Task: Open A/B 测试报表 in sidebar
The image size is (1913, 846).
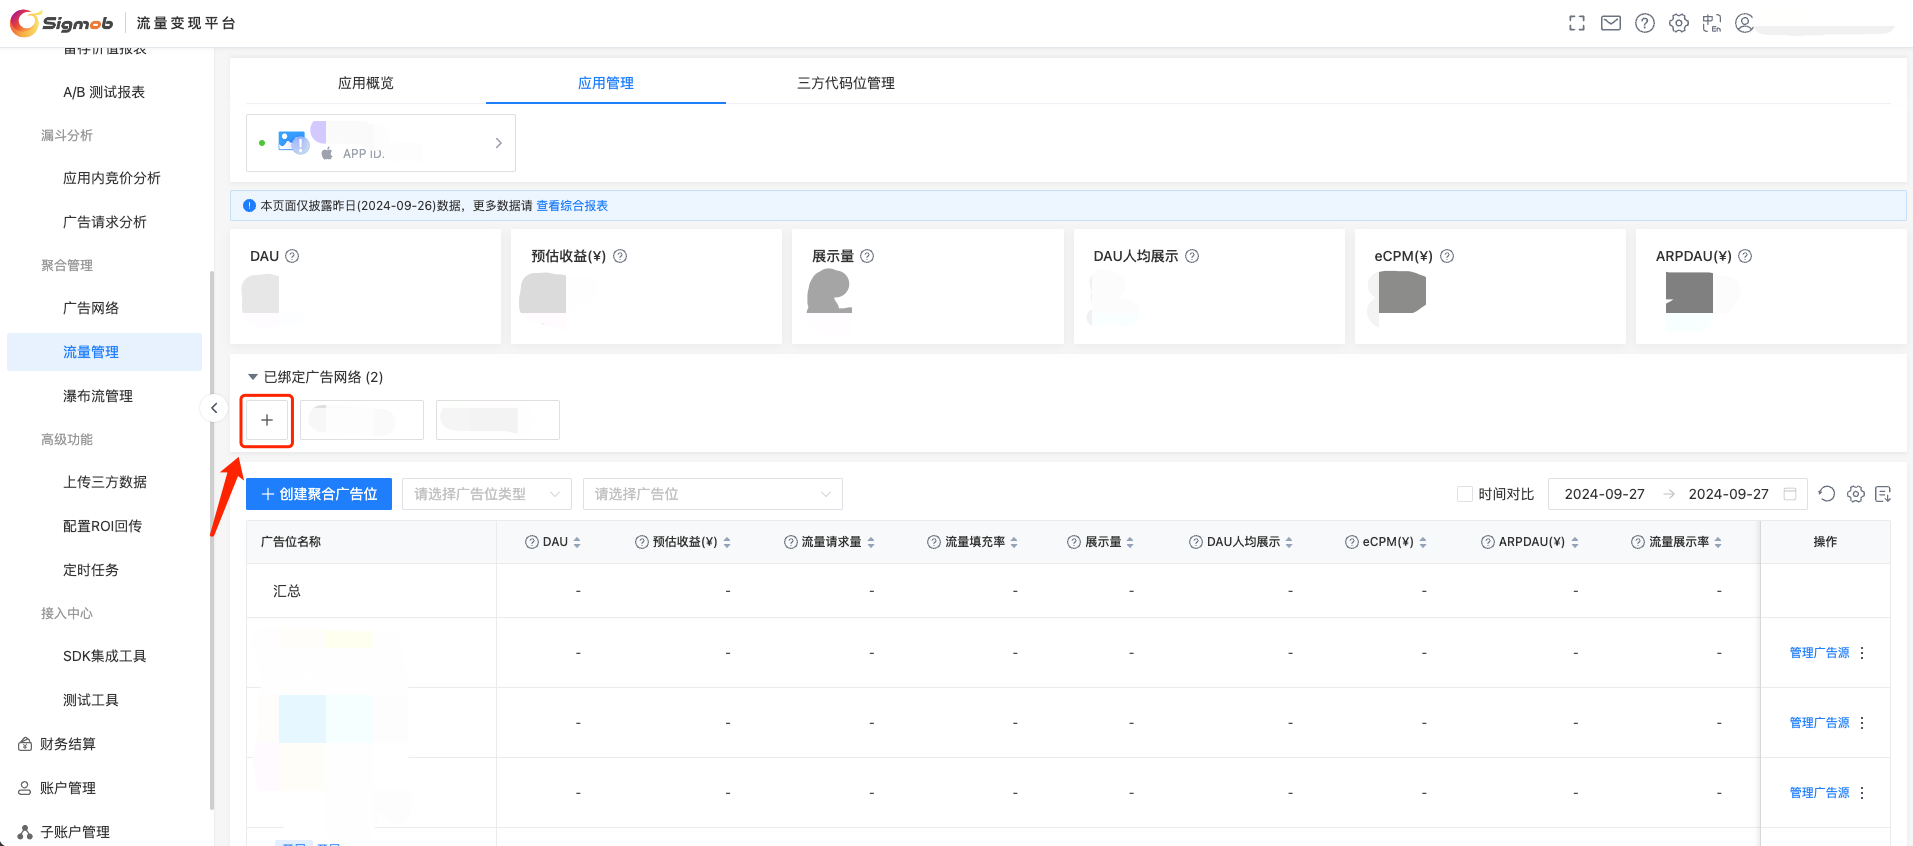Action: (x=104, y=92)
